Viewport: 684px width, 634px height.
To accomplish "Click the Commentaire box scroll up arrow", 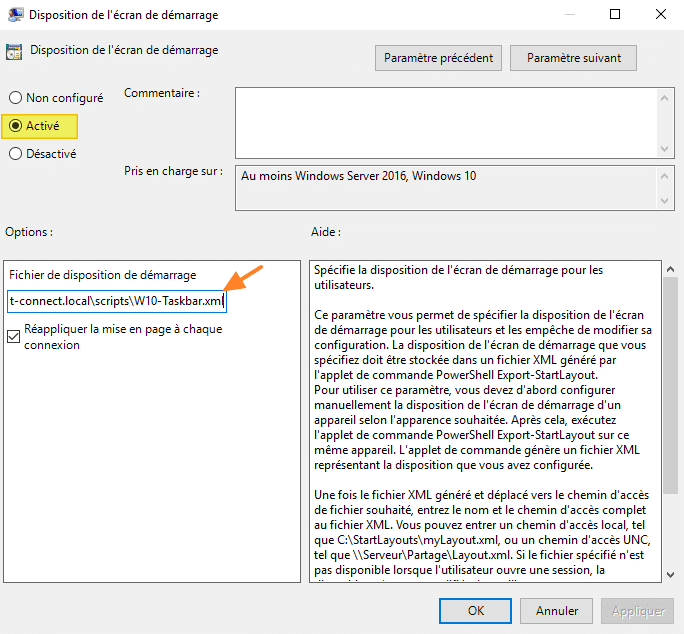I will pos(664,98).
